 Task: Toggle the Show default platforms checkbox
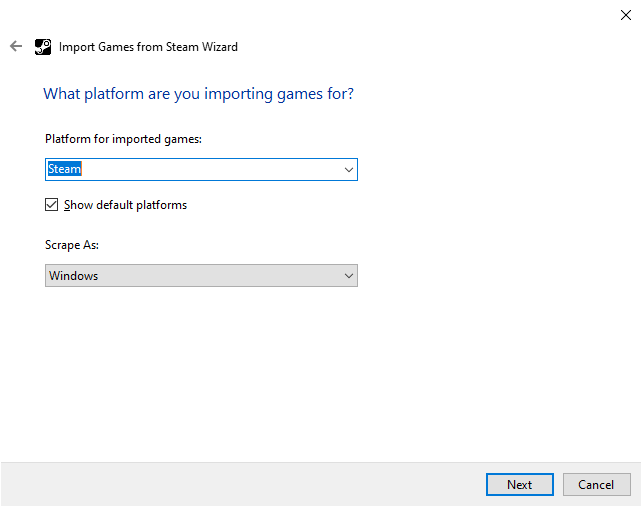[x=51, y=204]
